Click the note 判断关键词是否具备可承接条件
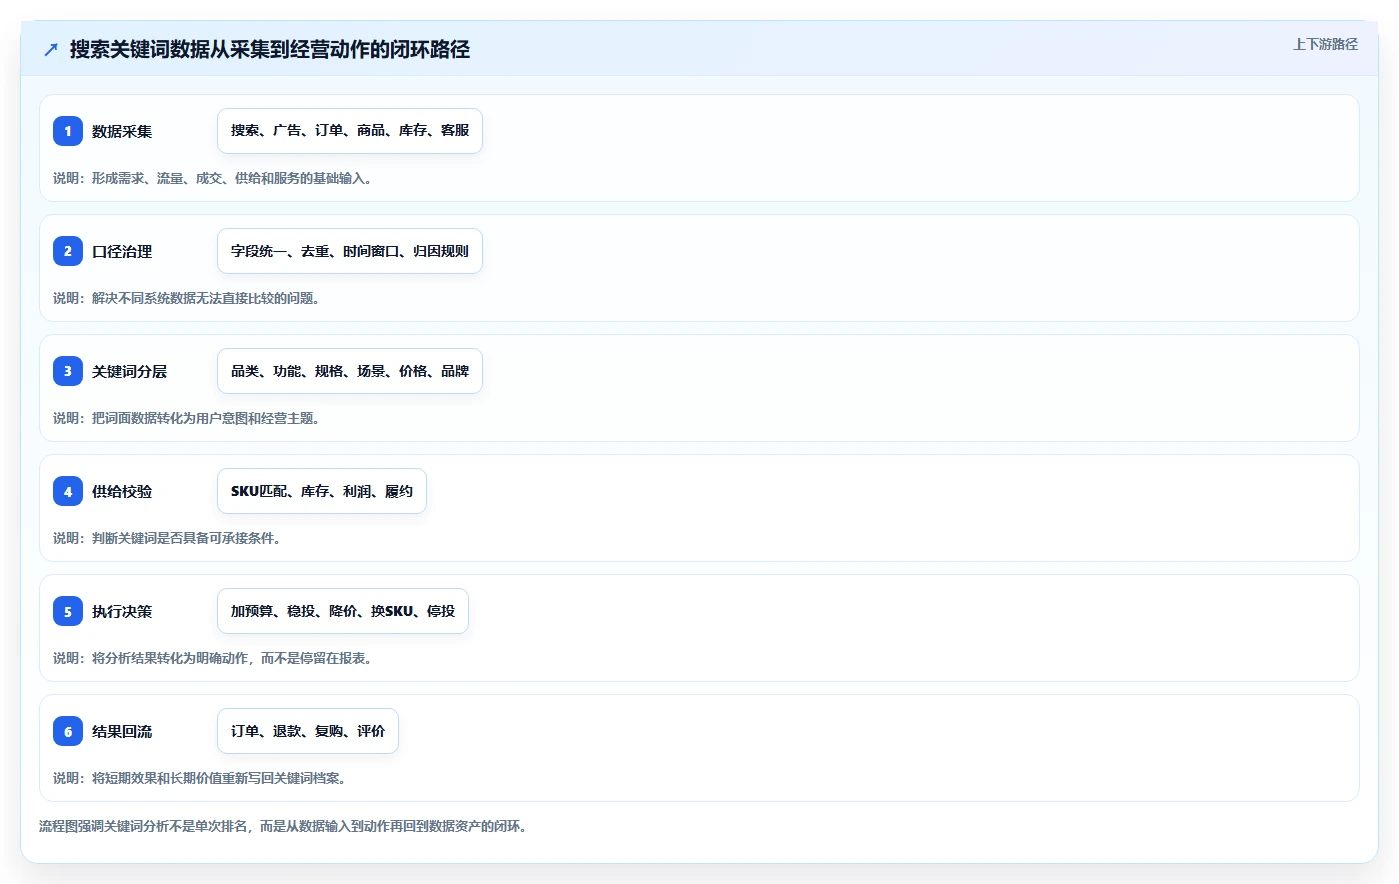Viewport: 1399px width, 884px height. [167, 538]
